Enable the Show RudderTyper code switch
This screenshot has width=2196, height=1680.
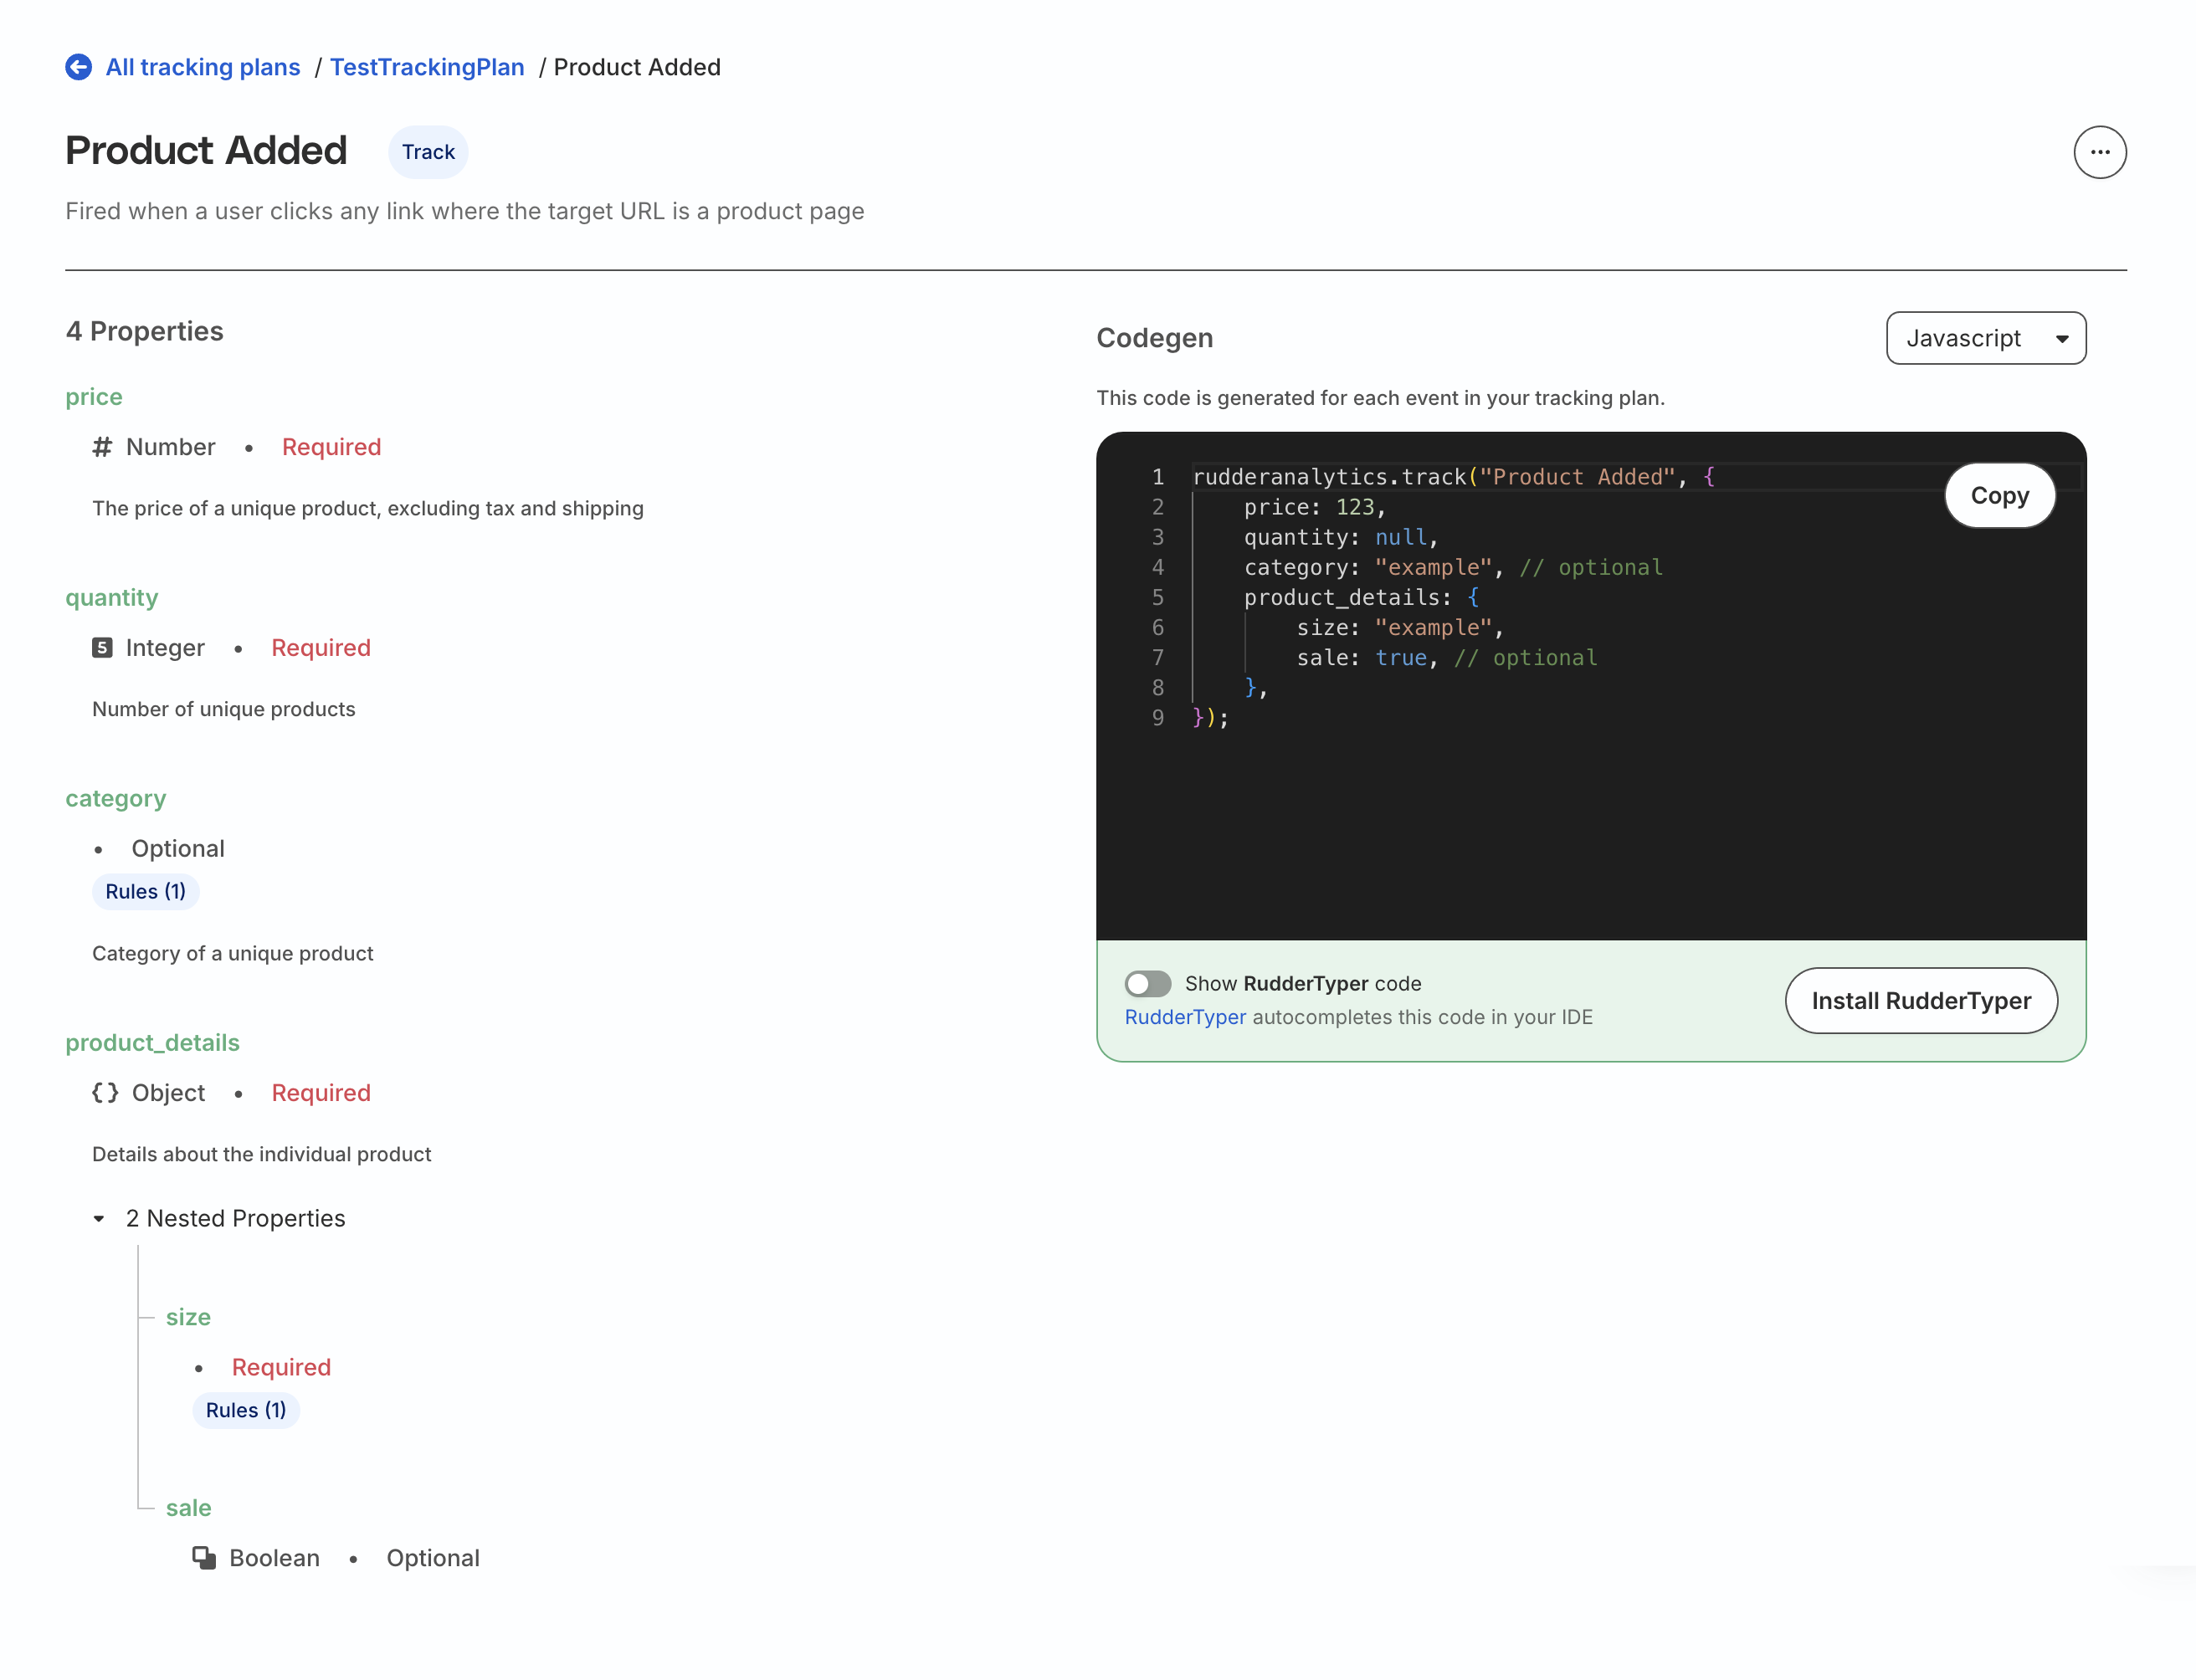1148,984
